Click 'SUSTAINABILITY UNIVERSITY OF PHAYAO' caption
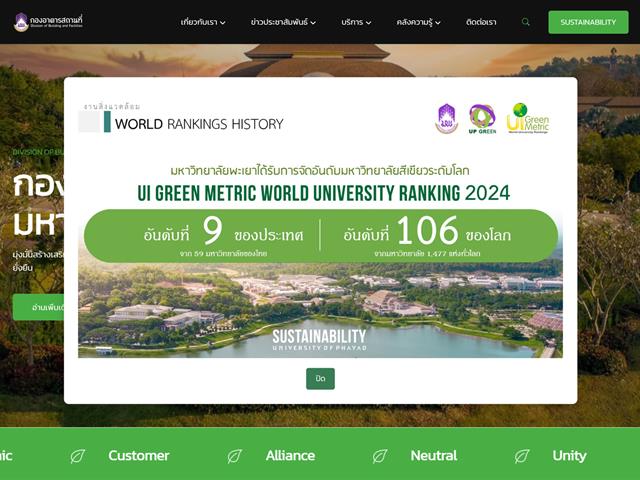The height and width of the screenshot is (480, 640). (320, 340)
